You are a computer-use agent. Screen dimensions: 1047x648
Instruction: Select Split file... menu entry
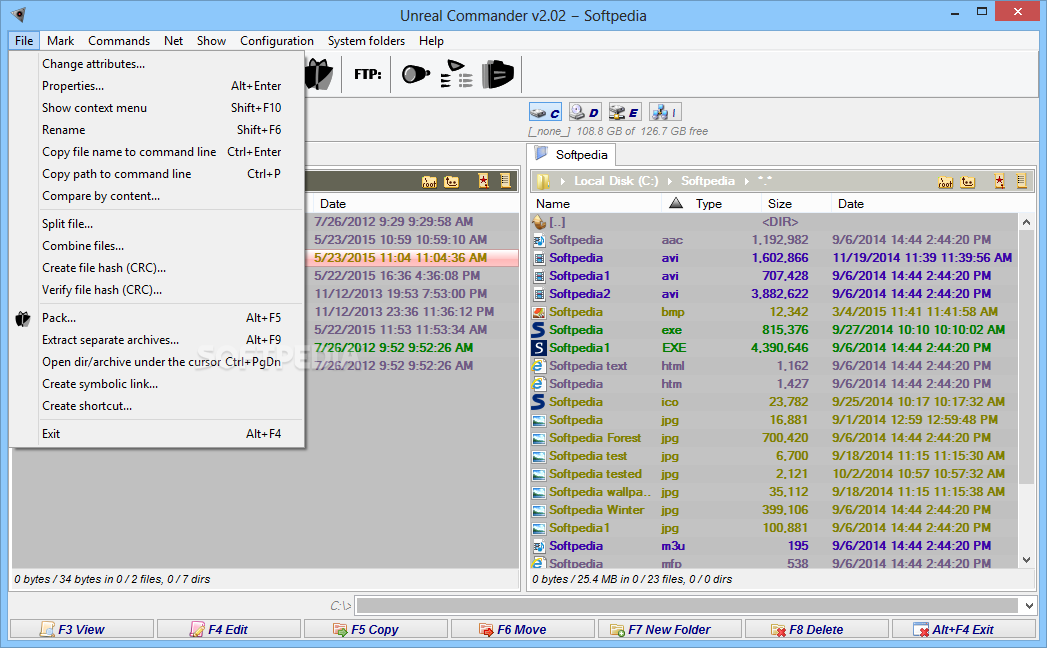157,224
